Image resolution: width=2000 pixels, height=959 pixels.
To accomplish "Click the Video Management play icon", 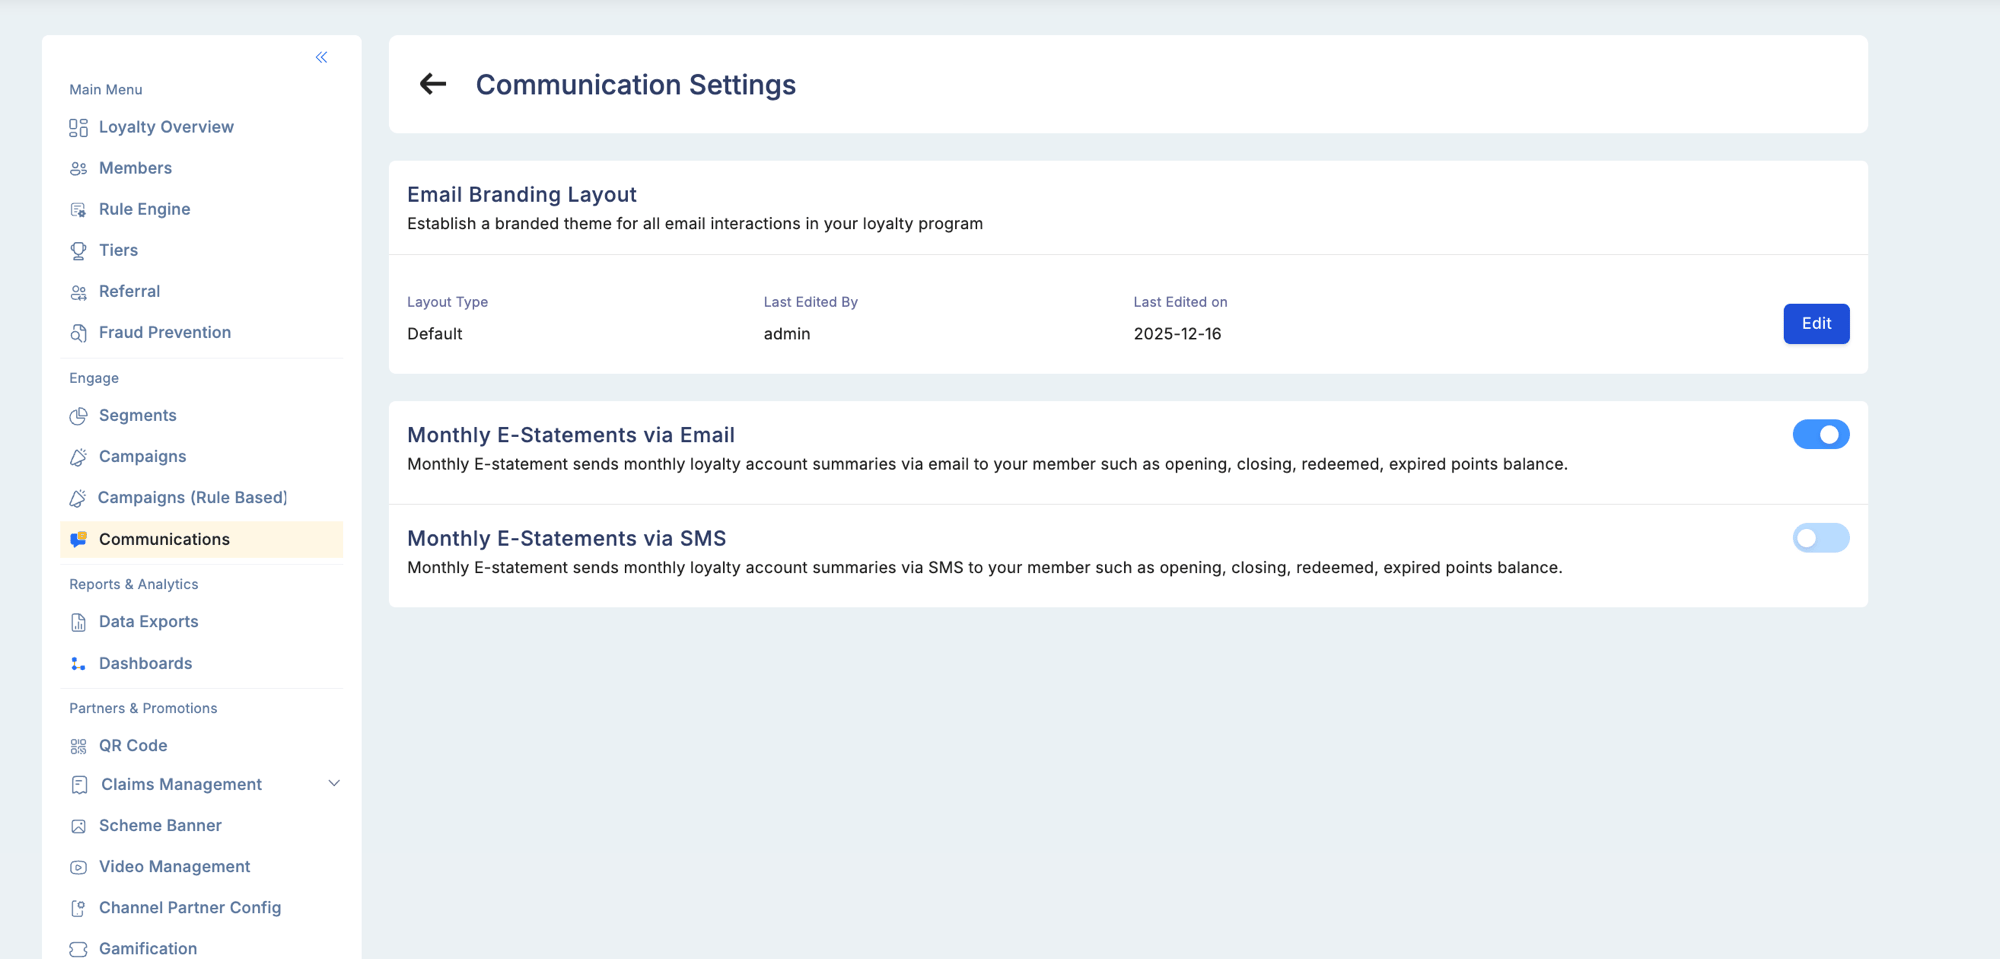I will (x=78, y=867).
